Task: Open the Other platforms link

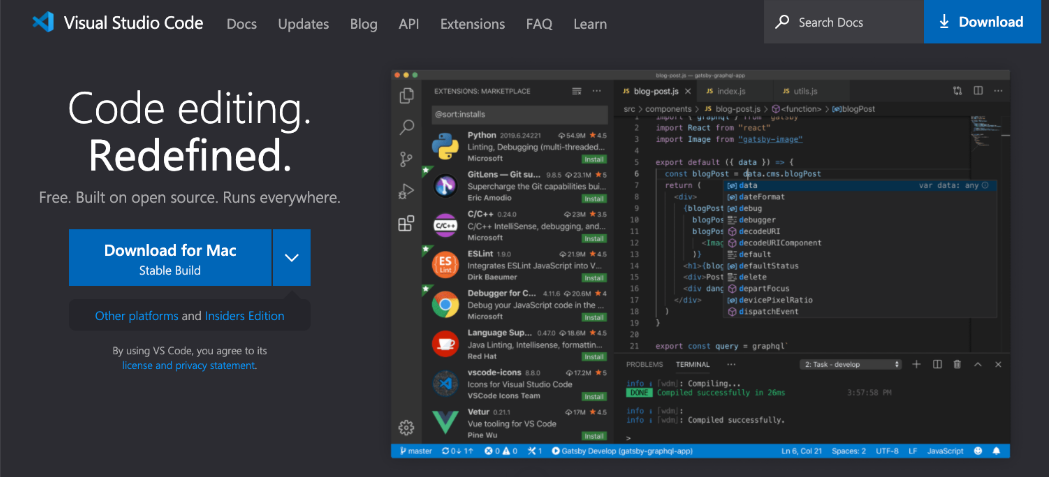Action: tap(136, 316)
